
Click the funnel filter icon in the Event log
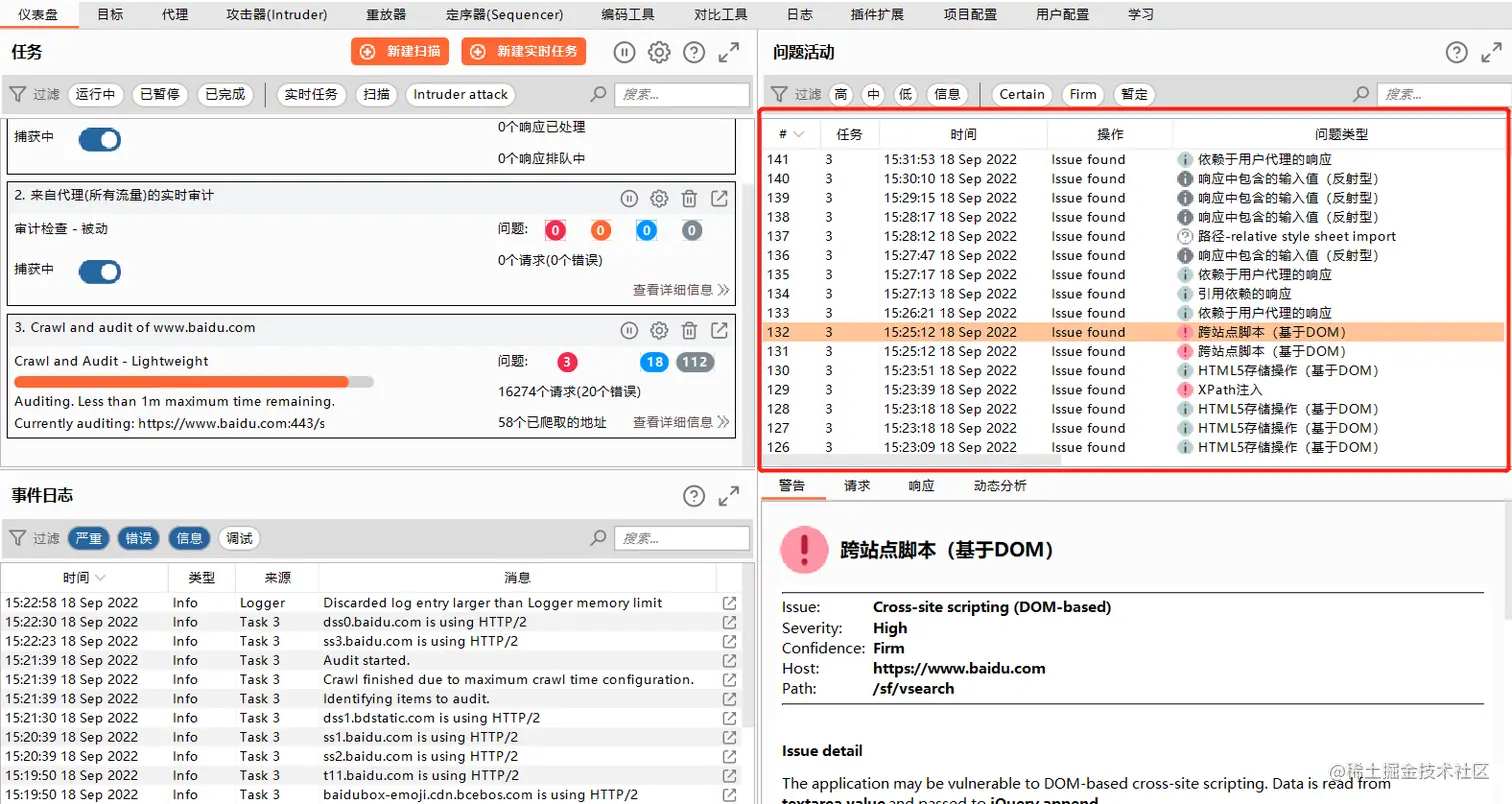(17, 538)
